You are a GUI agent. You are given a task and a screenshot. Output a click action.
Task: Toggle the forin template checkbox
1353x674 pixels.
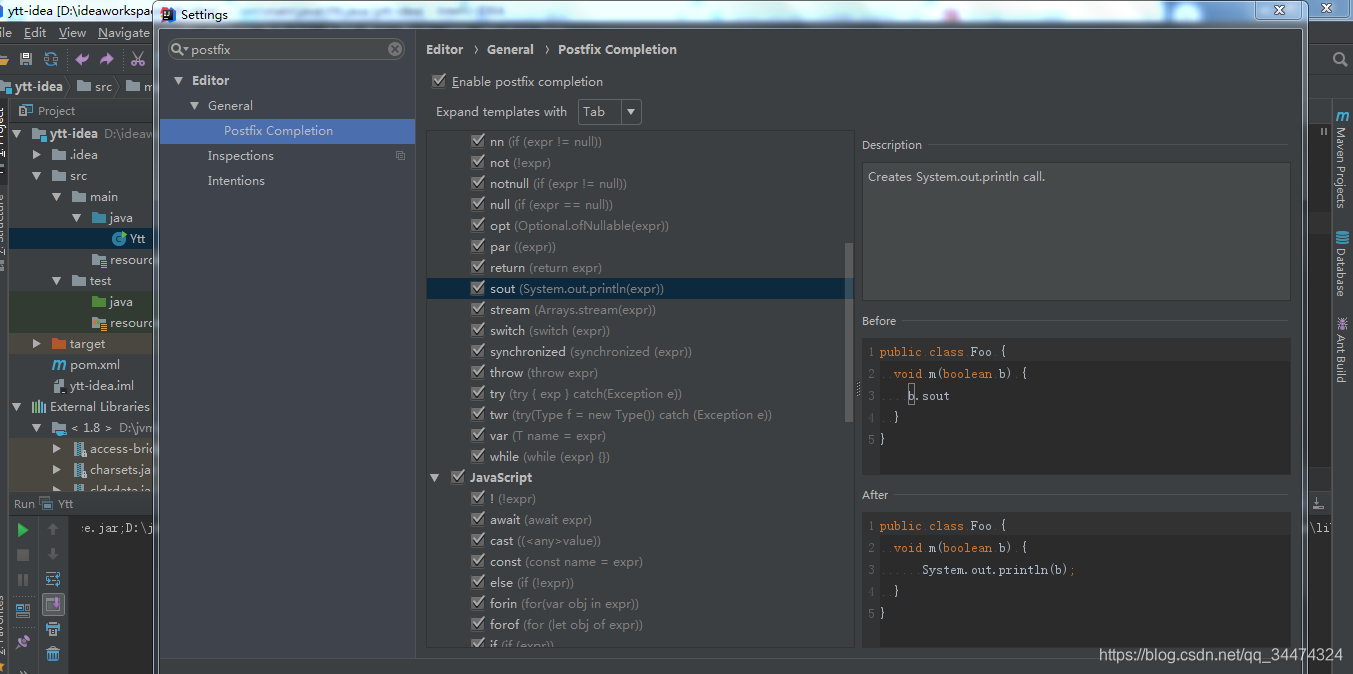pos(478,603)
